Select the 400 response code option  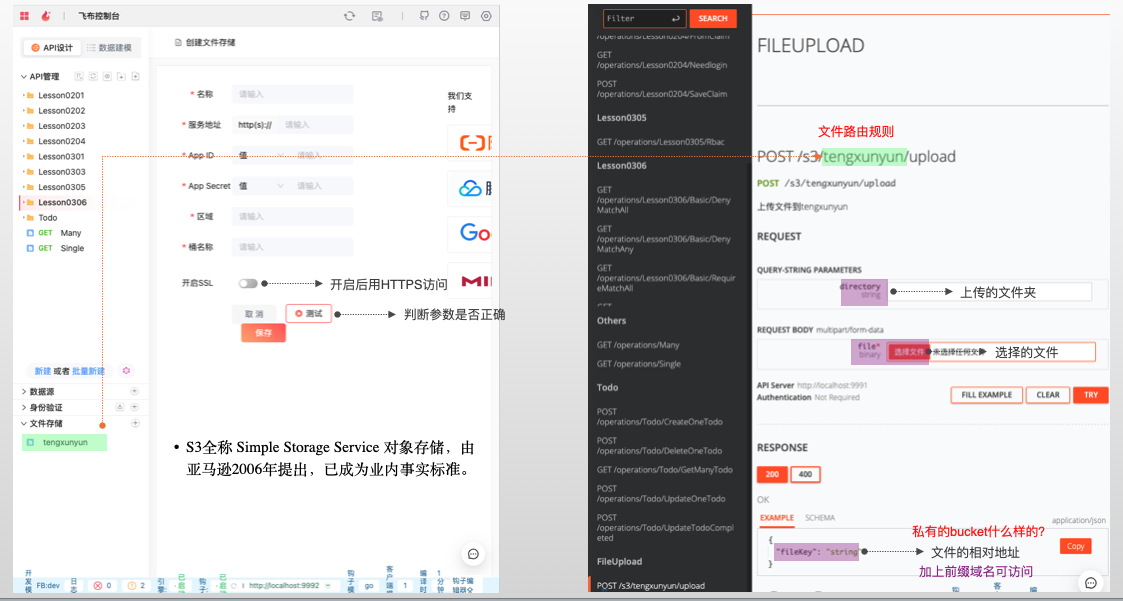point(805,475)
